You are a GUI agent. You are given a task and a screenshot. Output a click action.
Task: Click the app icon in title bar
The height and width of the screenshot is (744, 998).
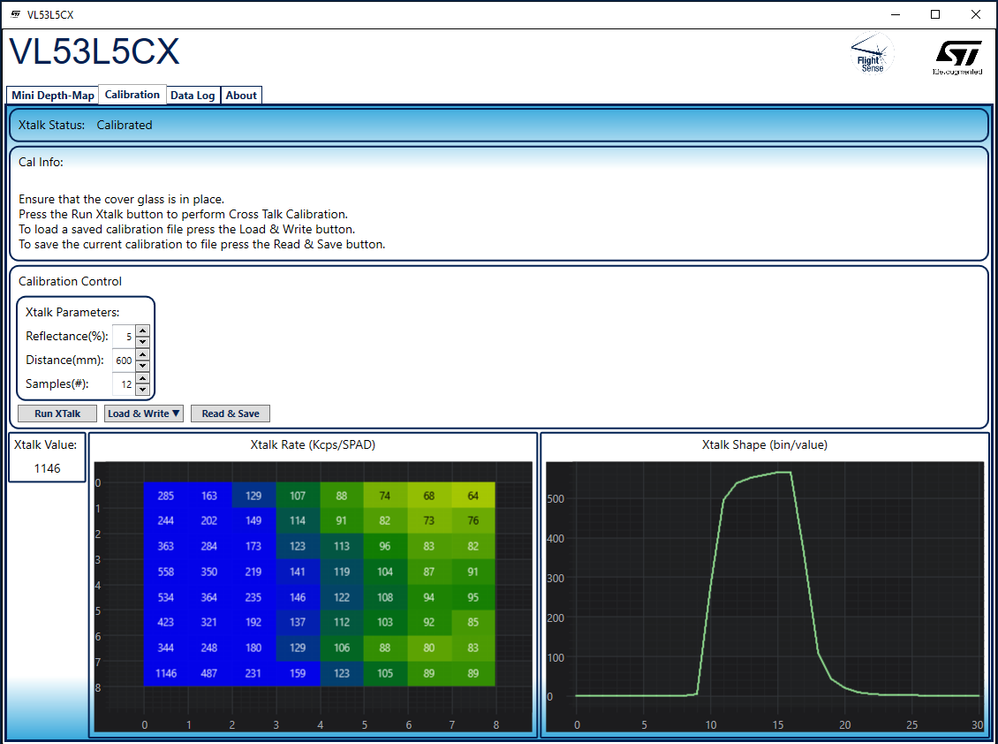point(15,14)
